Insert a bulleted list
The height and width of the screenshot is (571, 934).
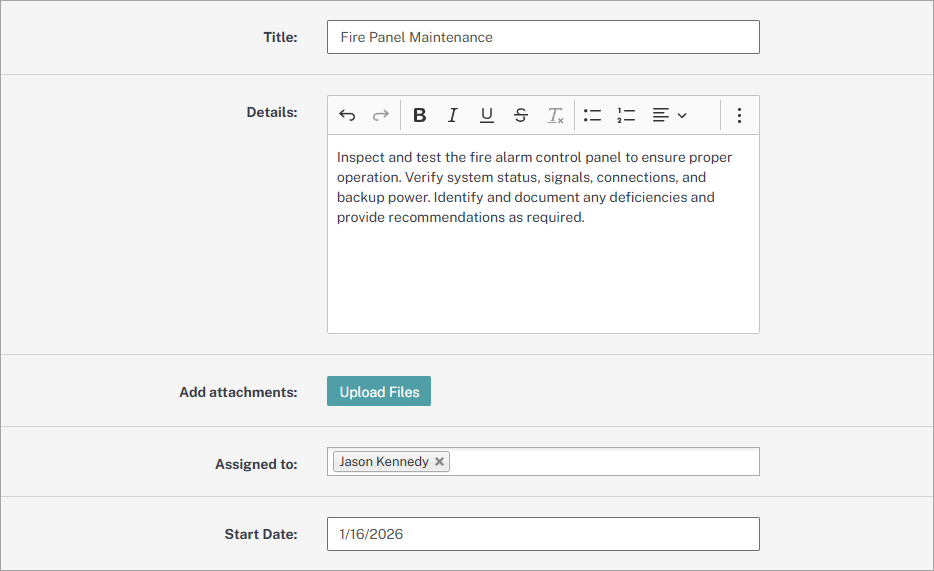pos(592,115)
